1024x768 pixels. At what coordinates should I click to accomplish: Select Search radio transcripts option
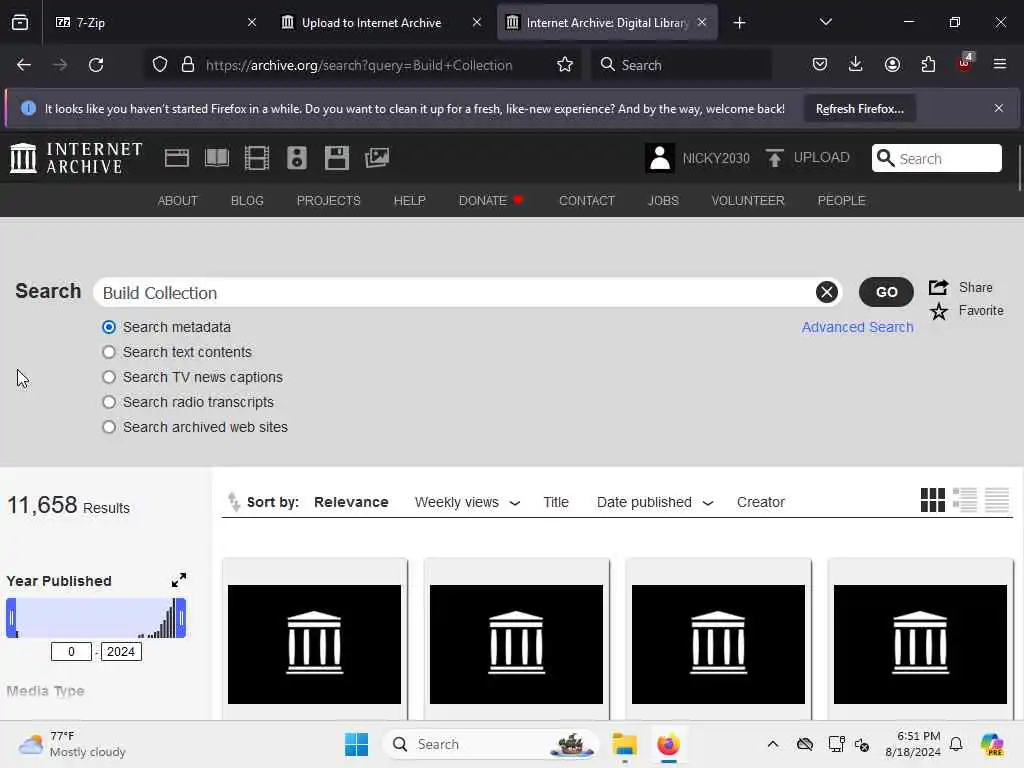point(109,402)
